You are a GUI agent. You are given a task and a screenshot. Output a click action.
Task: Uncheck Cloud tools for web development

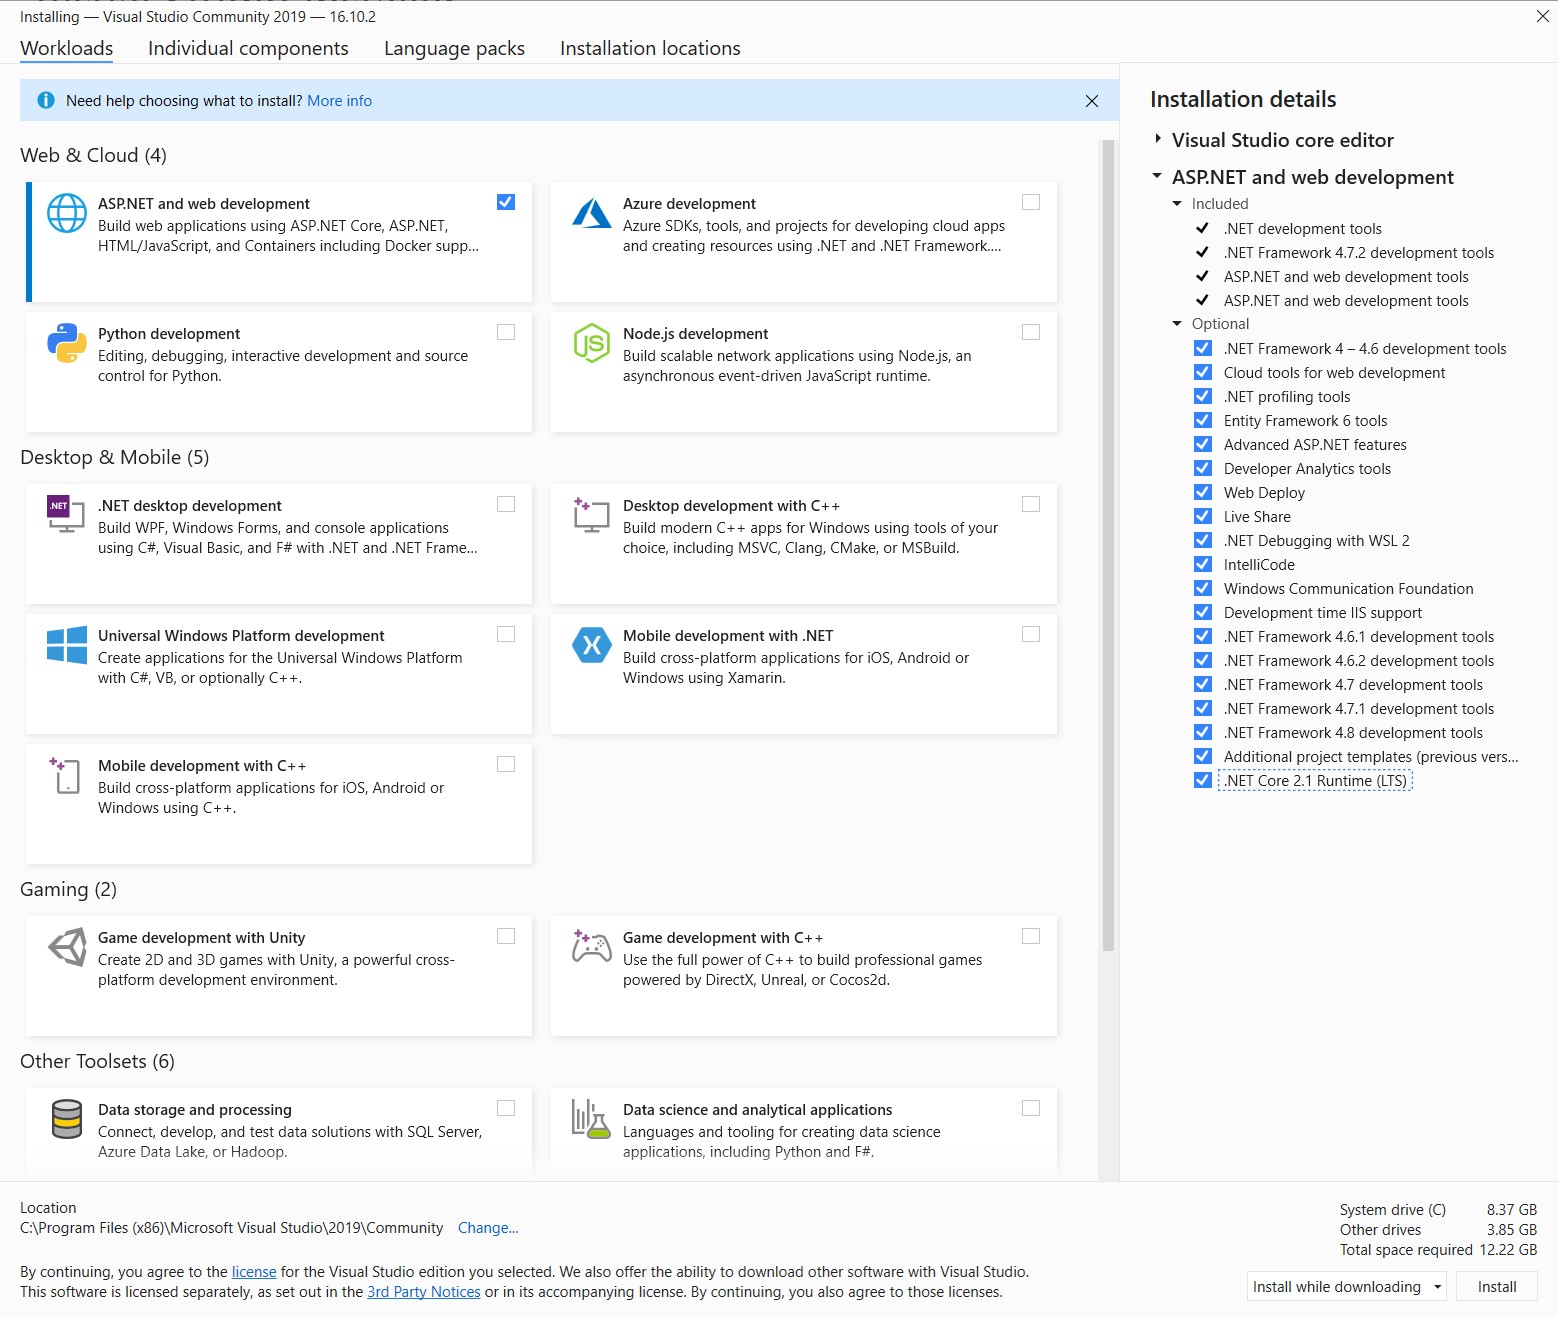[x=1203, y=372]
